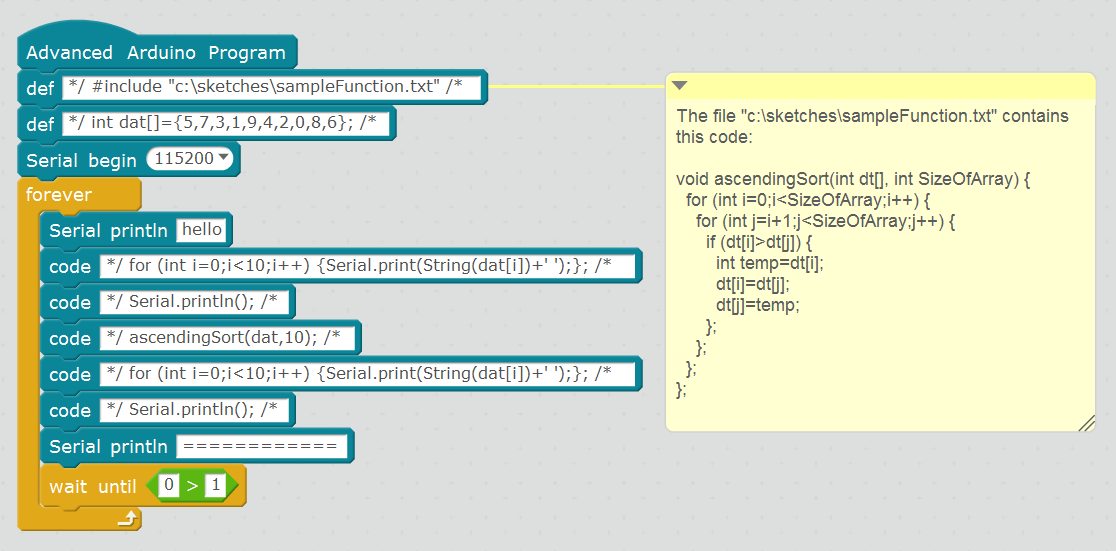The image size is (1116, 551).
Task: Select the wait until block label
Action: 92,487
